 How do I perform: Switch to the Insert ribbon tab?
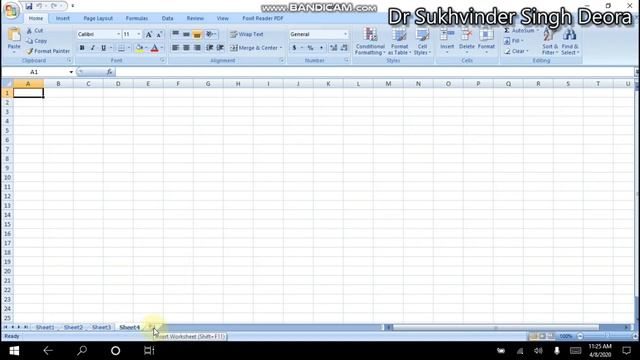pyautogui.click(x=62, y=18)
